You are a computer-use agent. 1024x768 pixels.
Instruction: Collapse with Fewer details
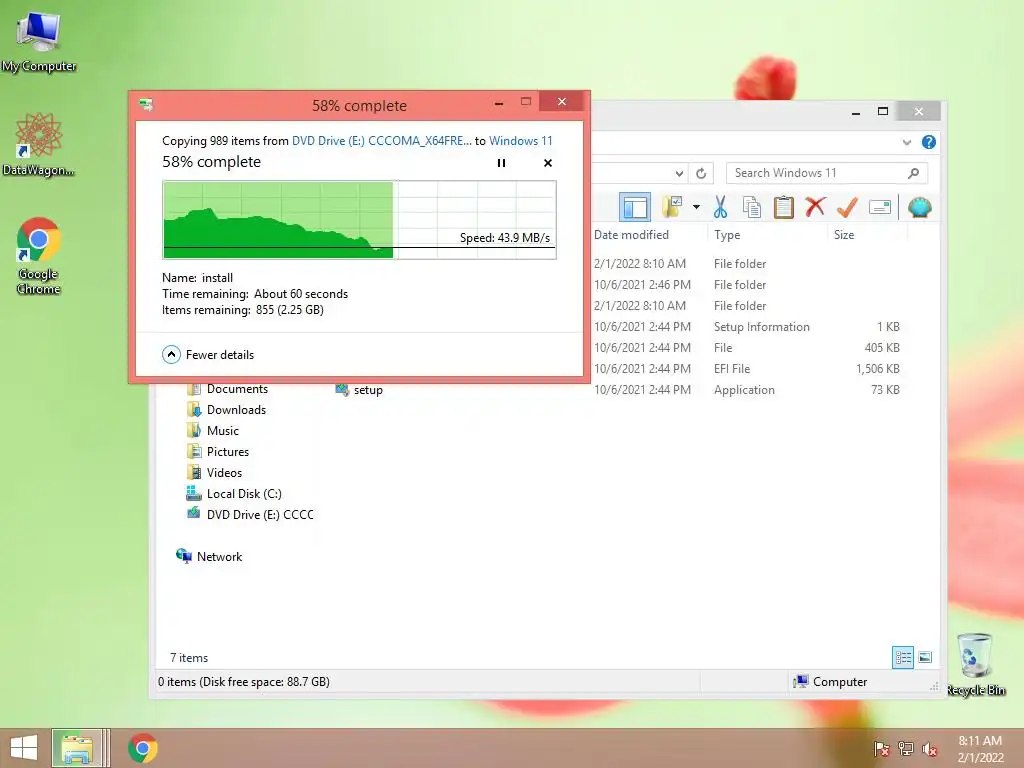208,355
